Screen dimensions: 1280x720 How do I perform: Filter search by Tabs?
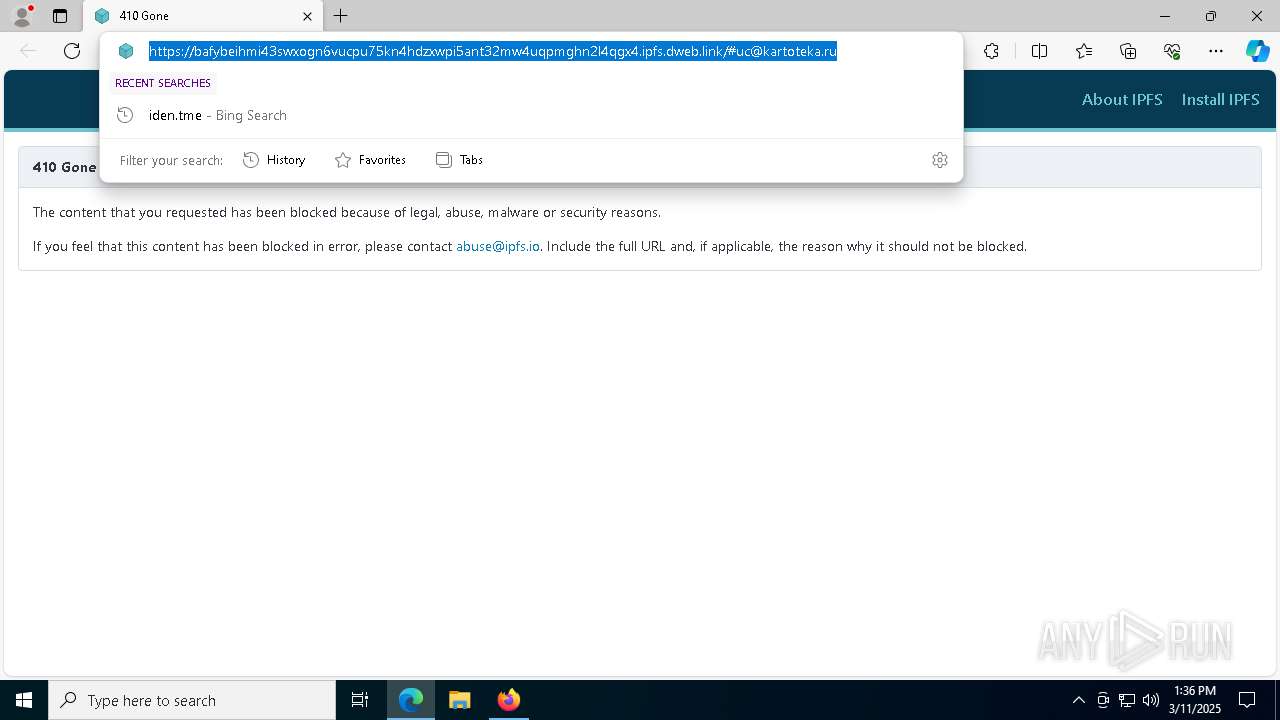[459, 160]
